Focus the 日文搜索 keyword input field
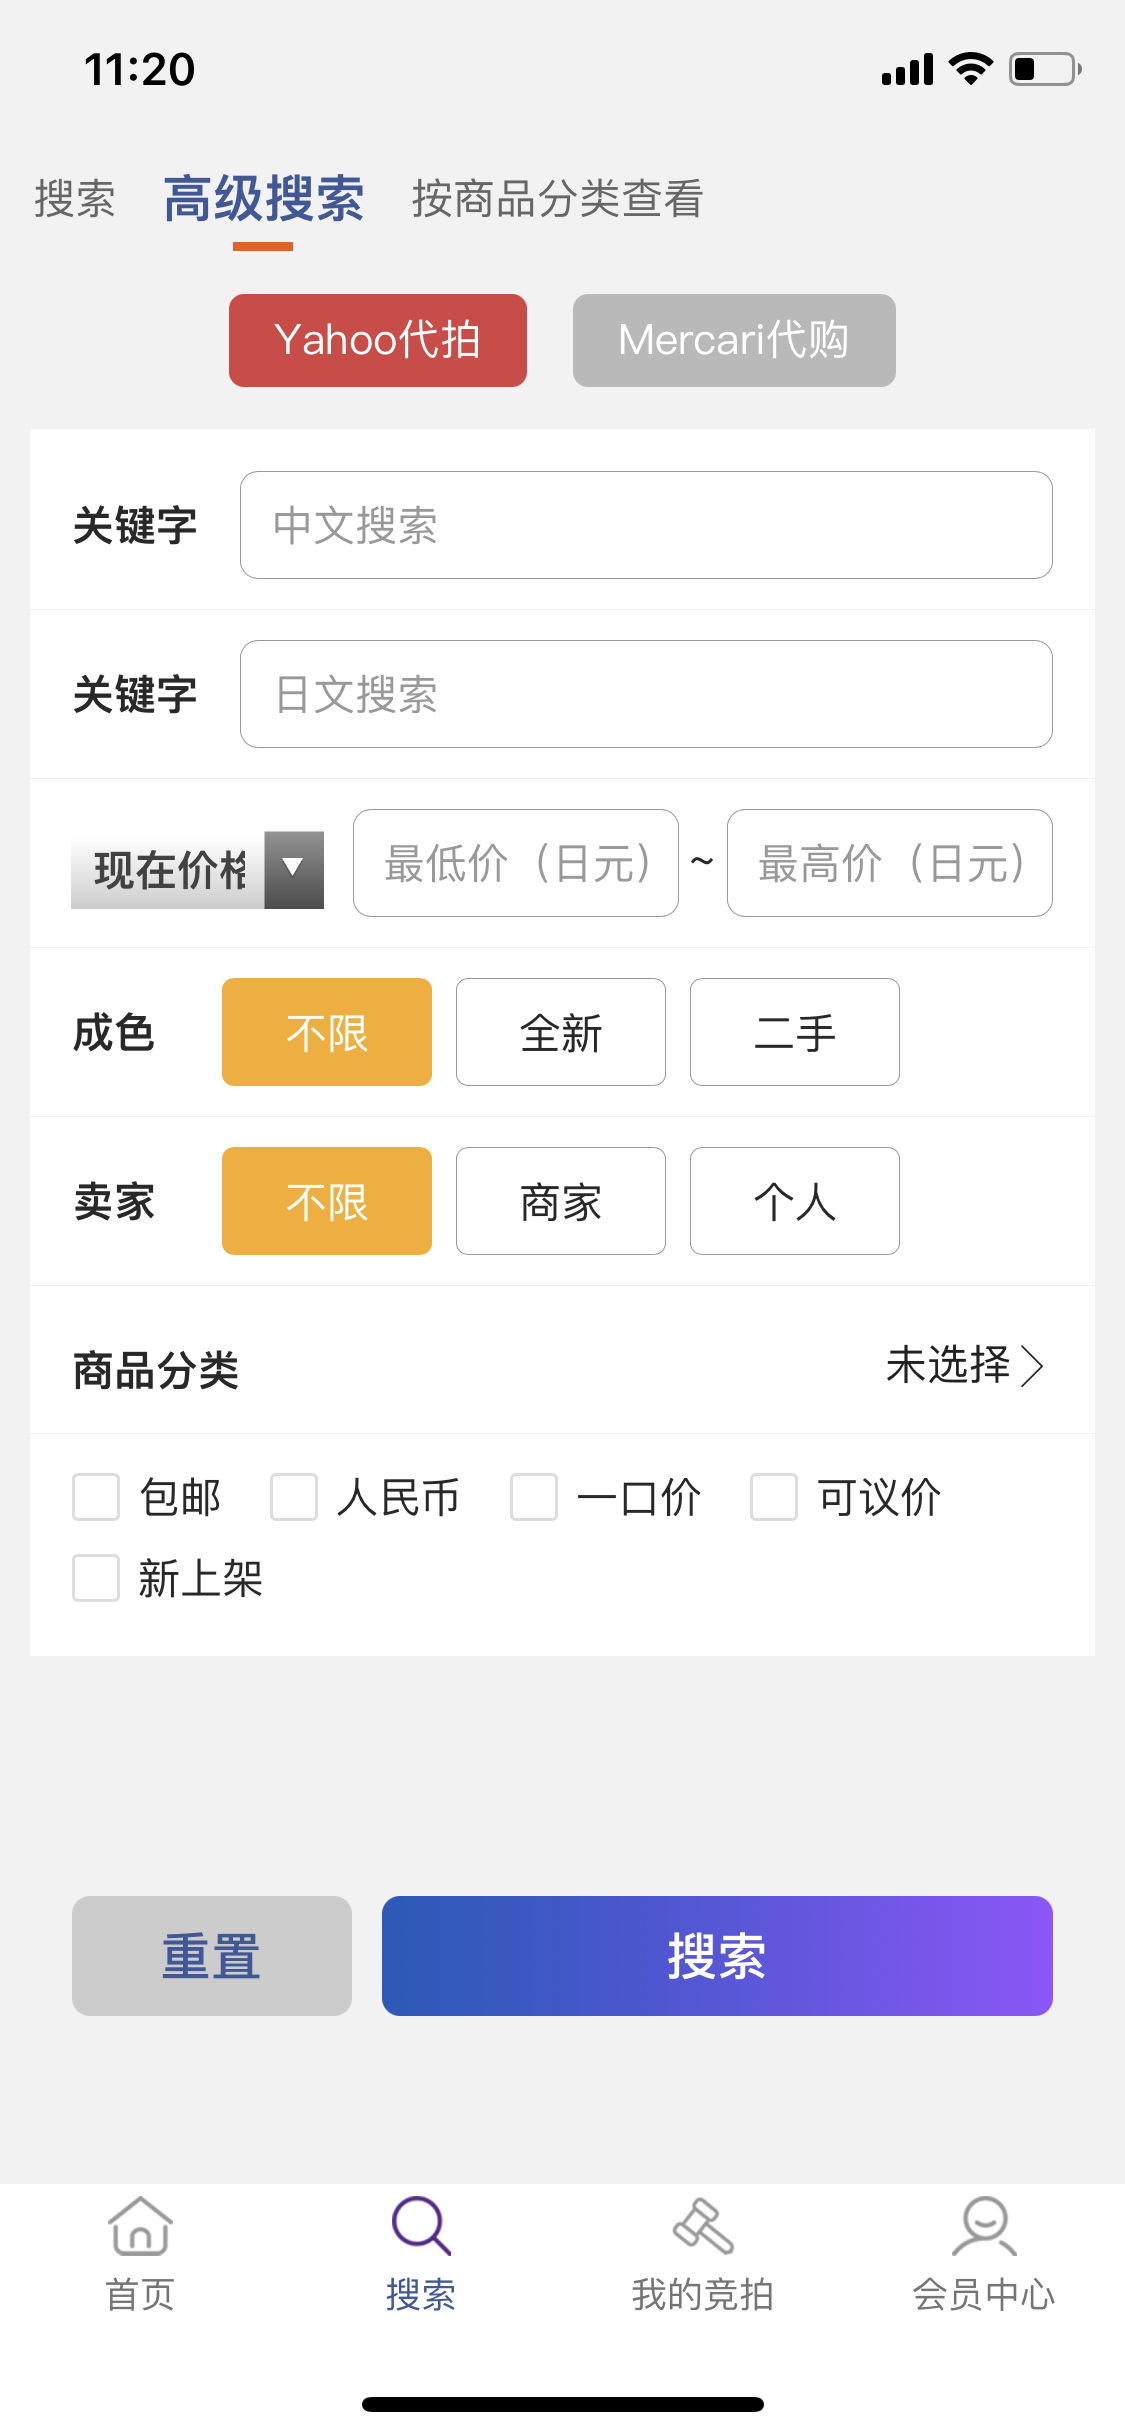The image size is (1125, 2436). tap(646, 694)
